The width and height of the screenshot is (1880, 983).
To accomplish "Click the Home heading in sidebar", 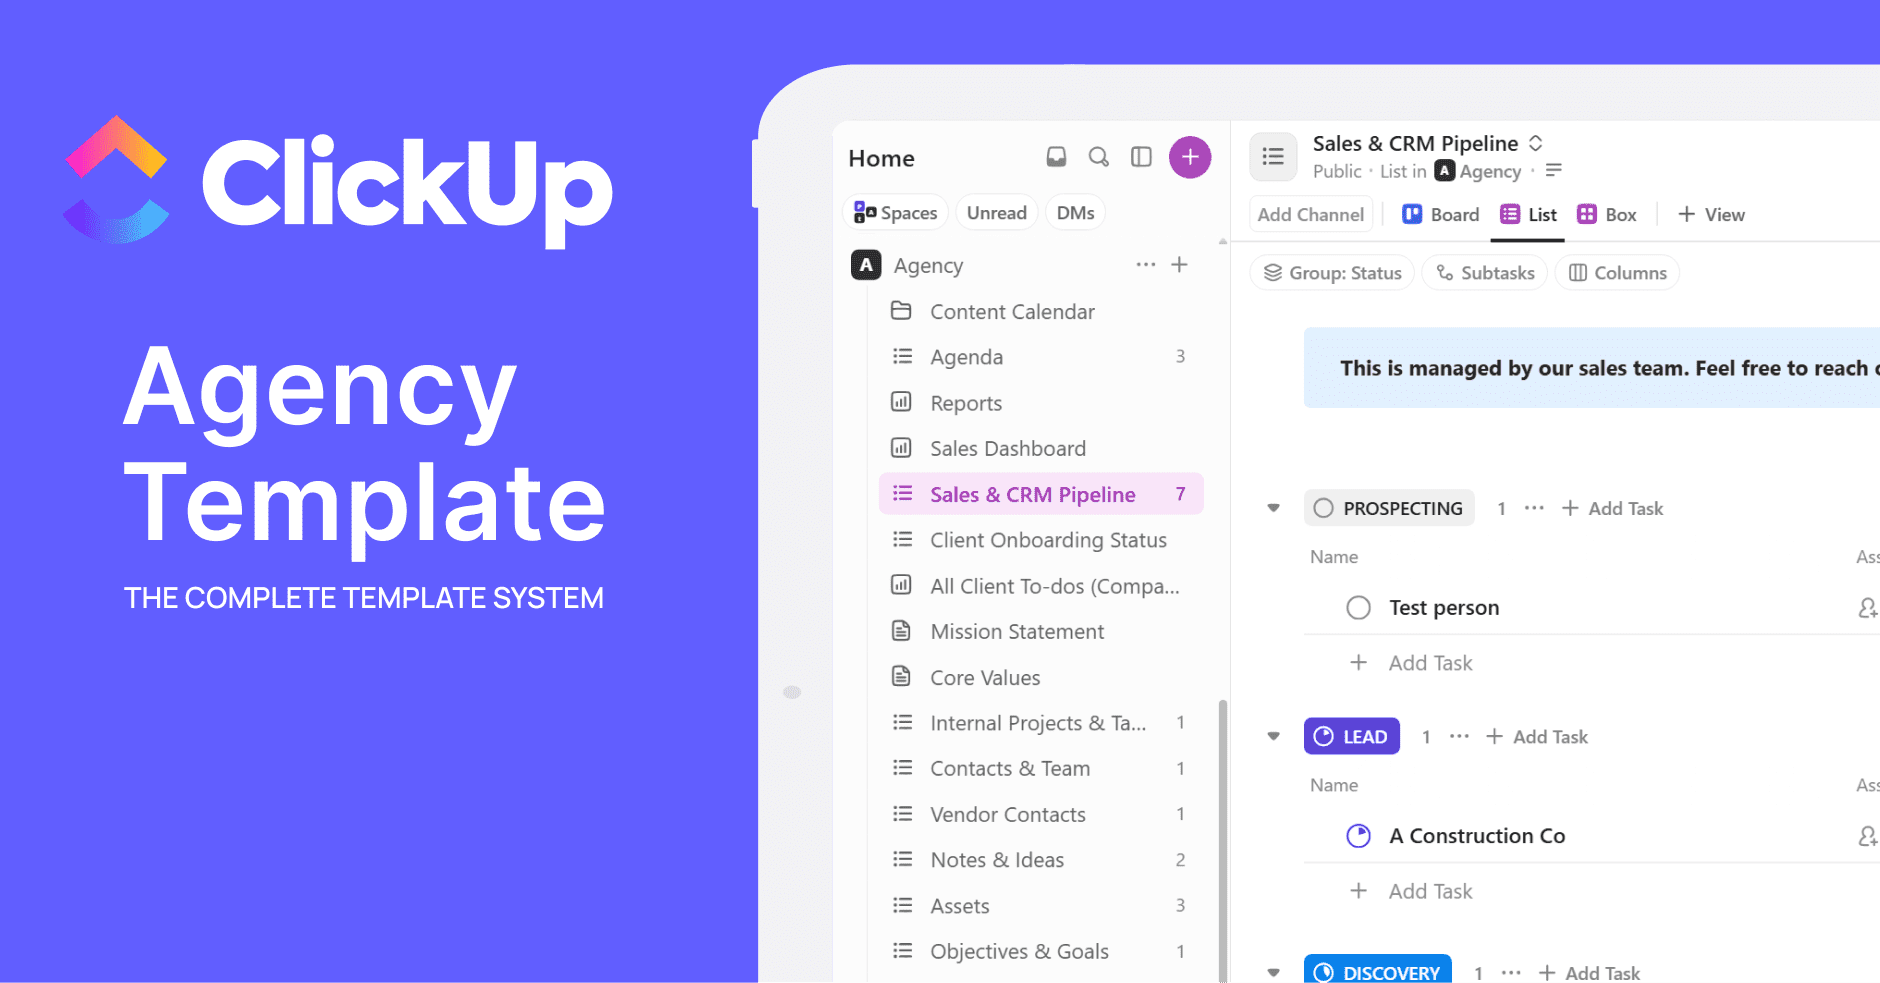I will [881, 158].
